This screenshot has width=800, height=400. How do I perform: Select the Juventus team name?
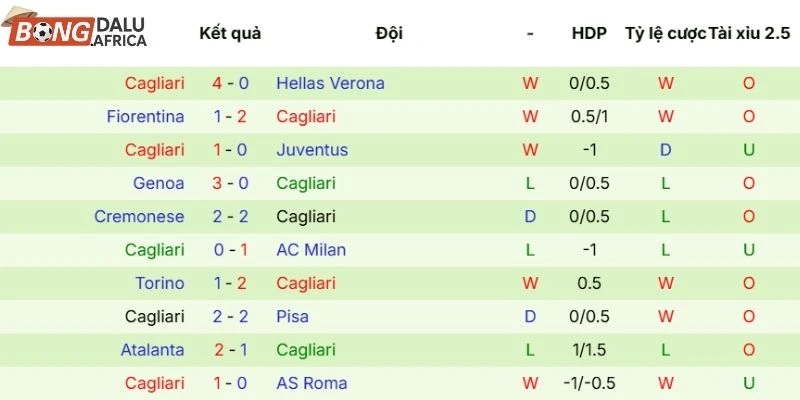point(312,150)
